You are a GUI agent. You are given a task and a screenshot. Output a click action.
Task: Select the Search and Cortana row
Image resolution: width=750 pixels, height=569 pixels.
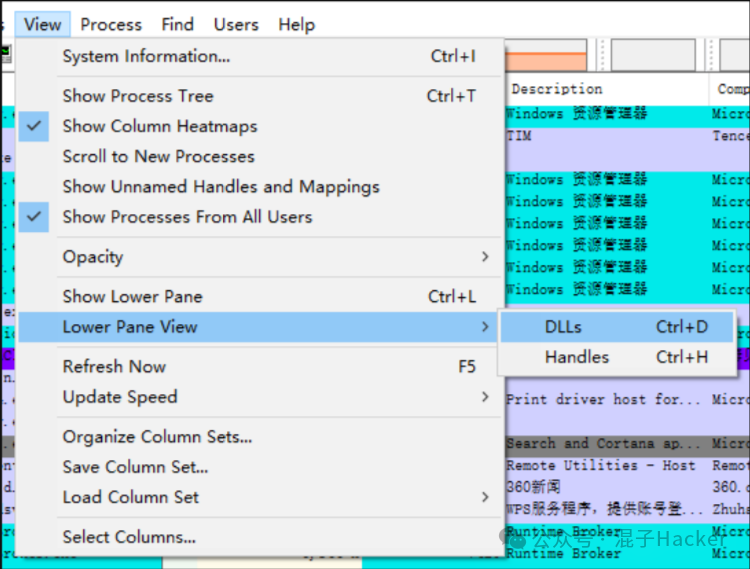[x=628, y=443]
